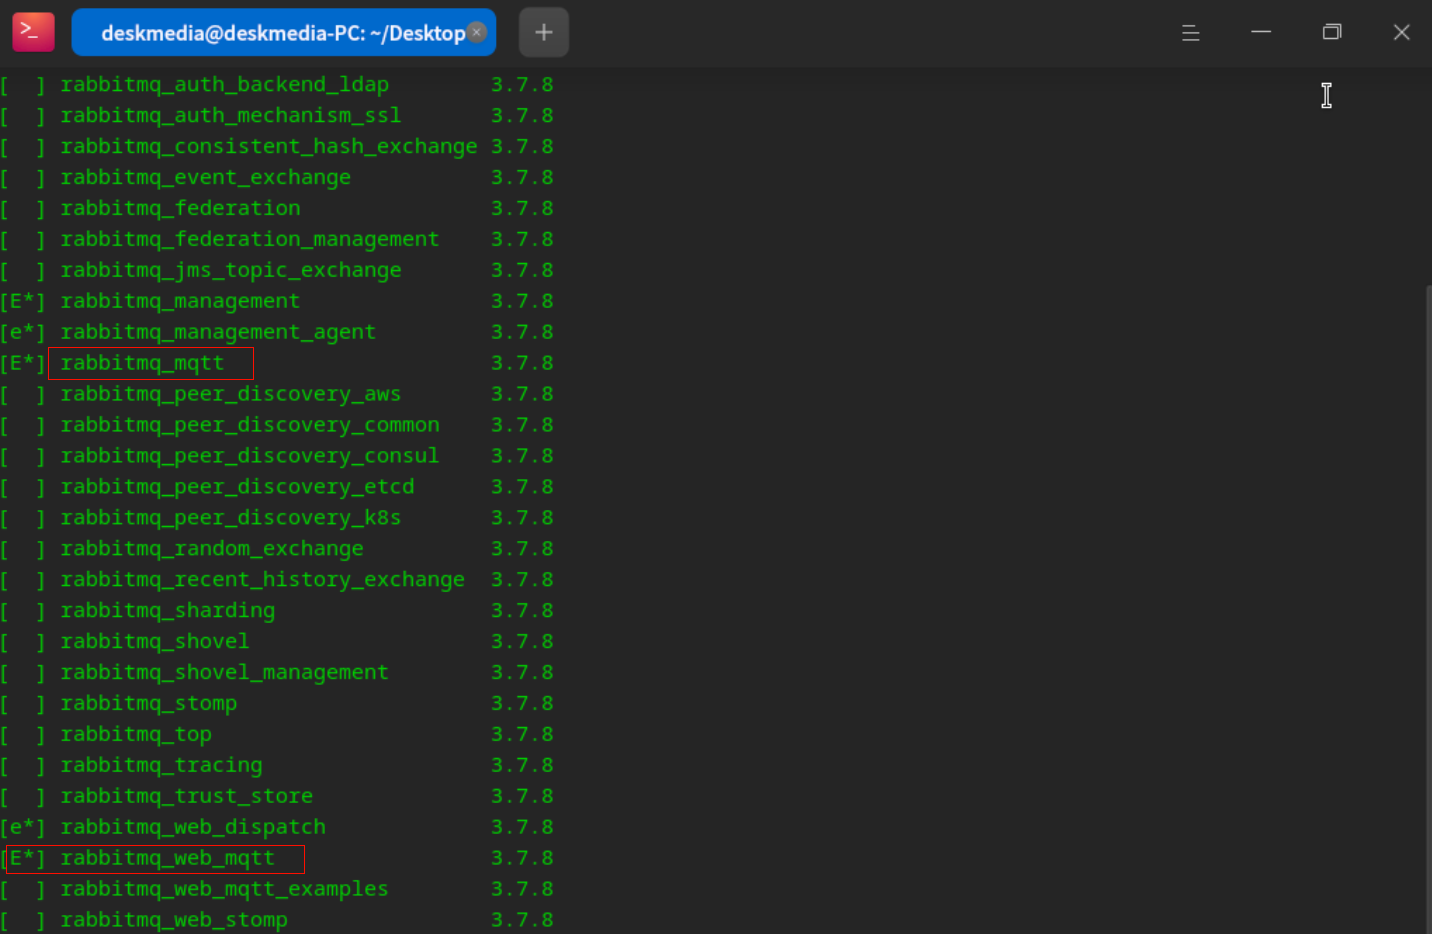Close the deskmedia@deskmedia-PC tab
This screenshot has height=934, width=1432.
[x=477, y=32]
